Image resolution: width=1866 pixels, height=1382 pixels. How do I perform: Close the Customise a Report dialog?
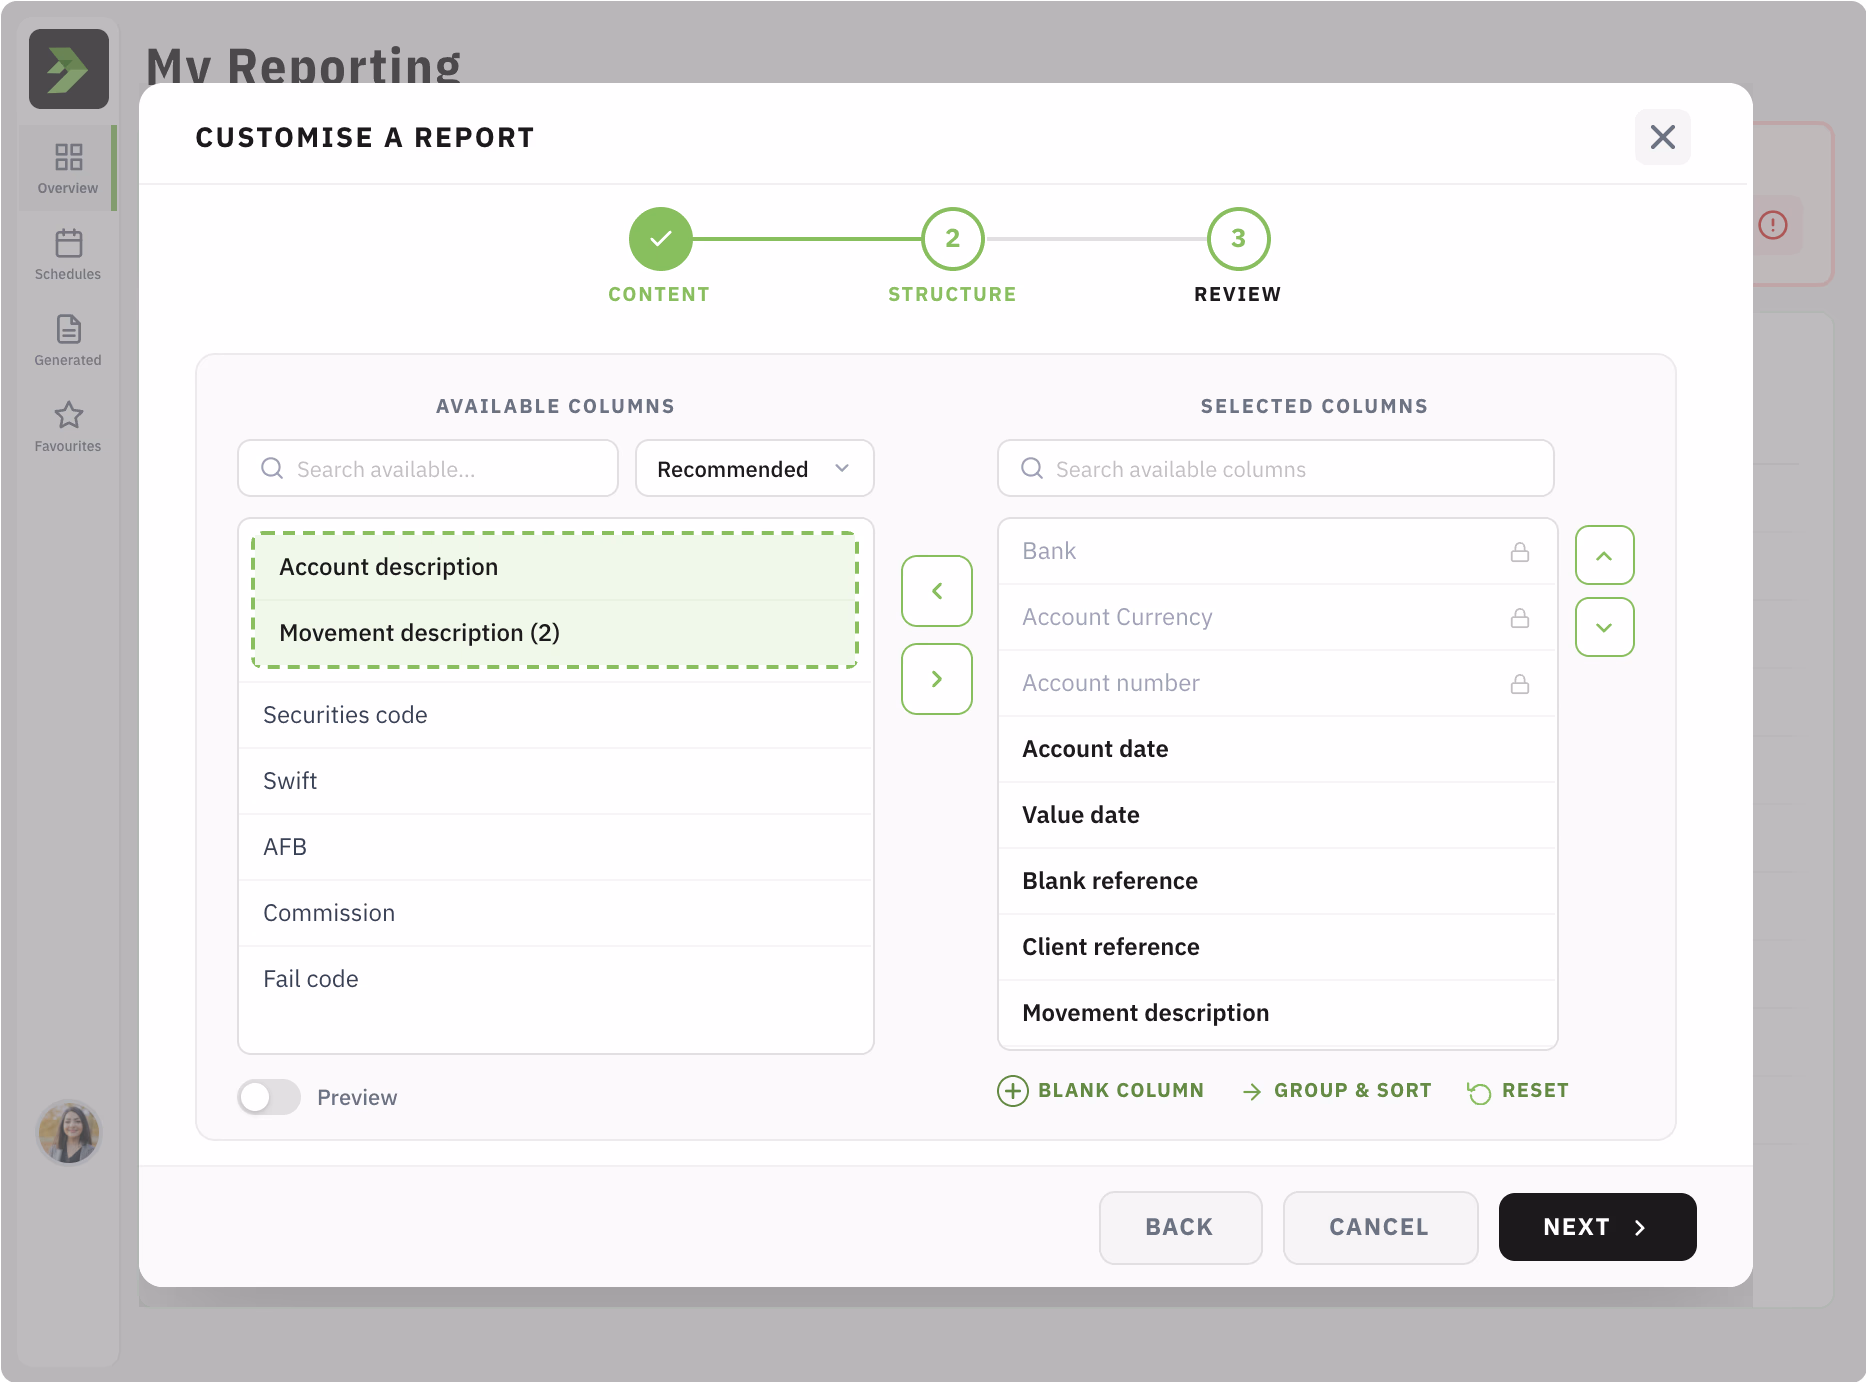click(1663, 137)
